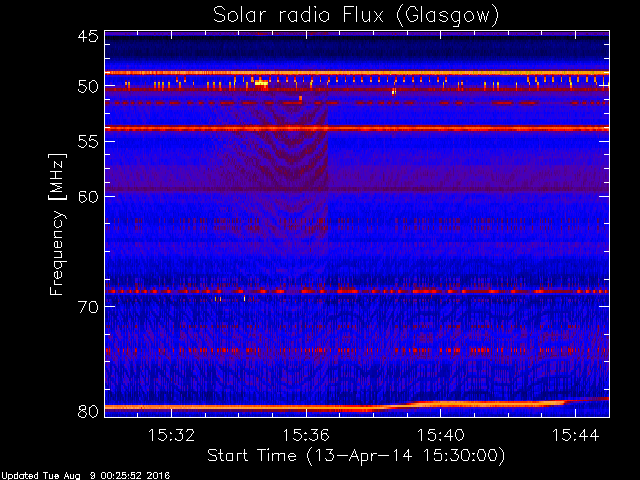Image resolution: width=640 pixels, height=480 pixels.
Task: Click the time tick label '15:40'
Action: pos(440,435)
